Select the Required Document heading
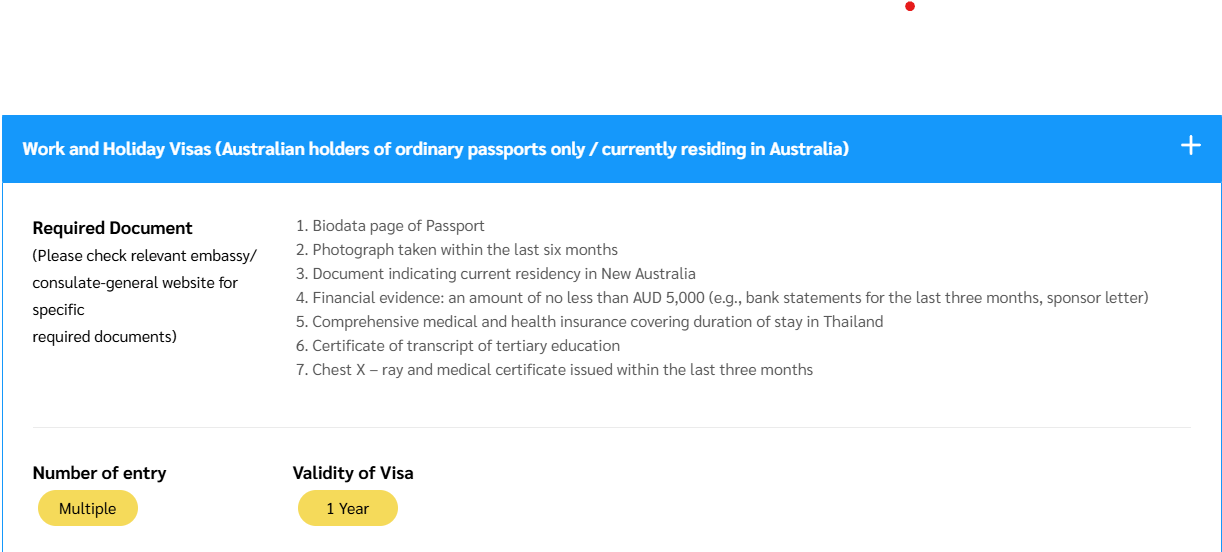The width and height of the screenshot is (1222, 552). click(x=113, y=228)
